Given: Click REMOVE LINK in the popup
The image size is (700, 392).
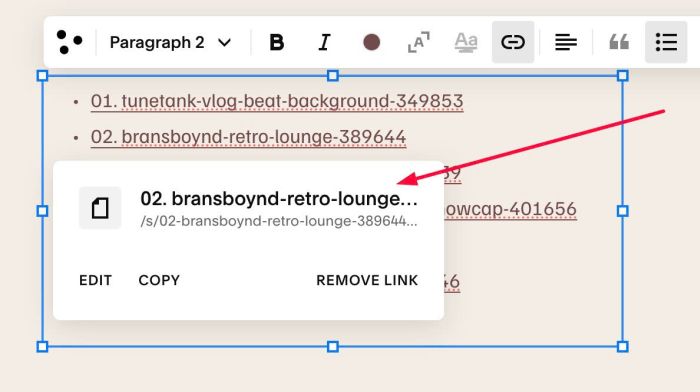Looking at the screenshot, I should click(x=367, y=280).
